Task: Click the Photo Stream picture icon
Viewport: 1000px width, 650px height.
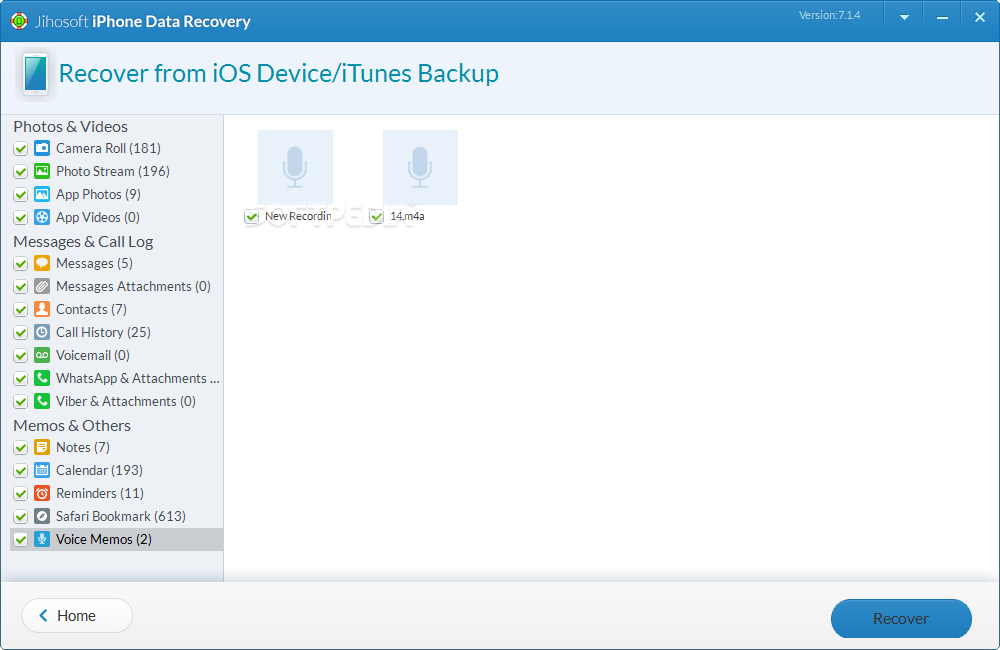Action: tap(42, 171)
